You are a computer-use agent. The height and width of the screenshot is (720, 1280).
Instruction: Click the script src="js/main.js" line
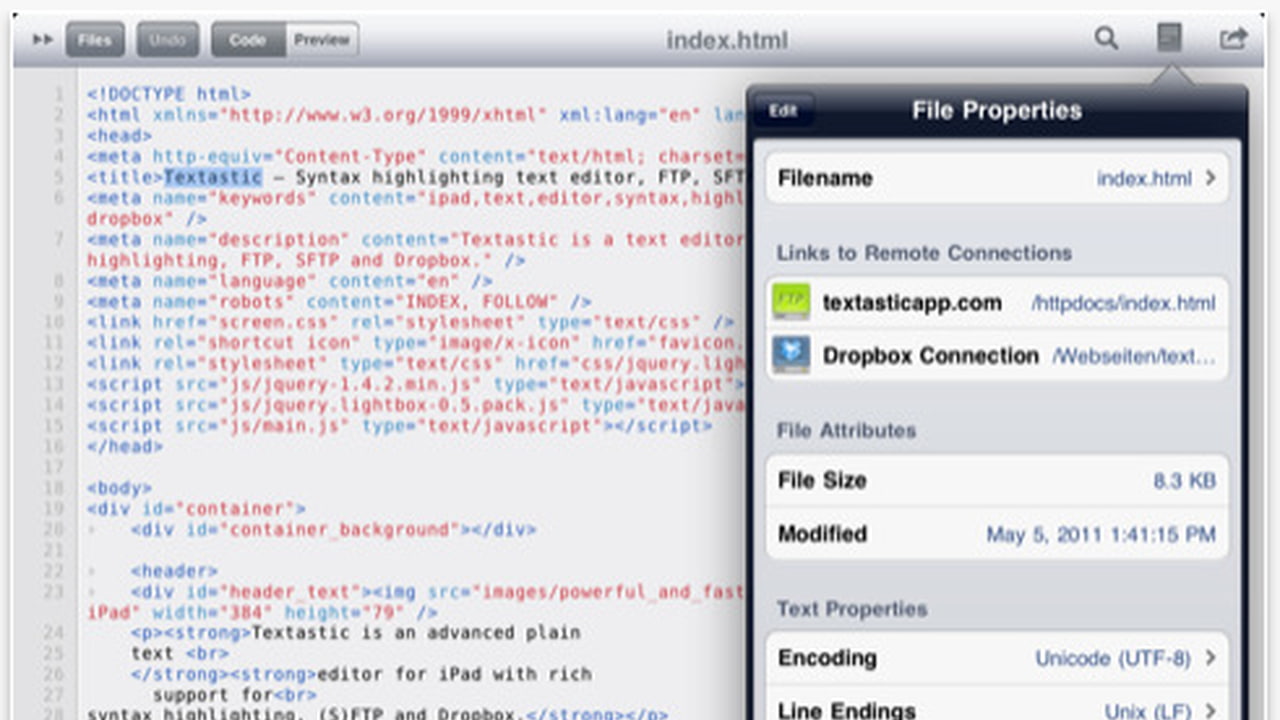point(400,425)
